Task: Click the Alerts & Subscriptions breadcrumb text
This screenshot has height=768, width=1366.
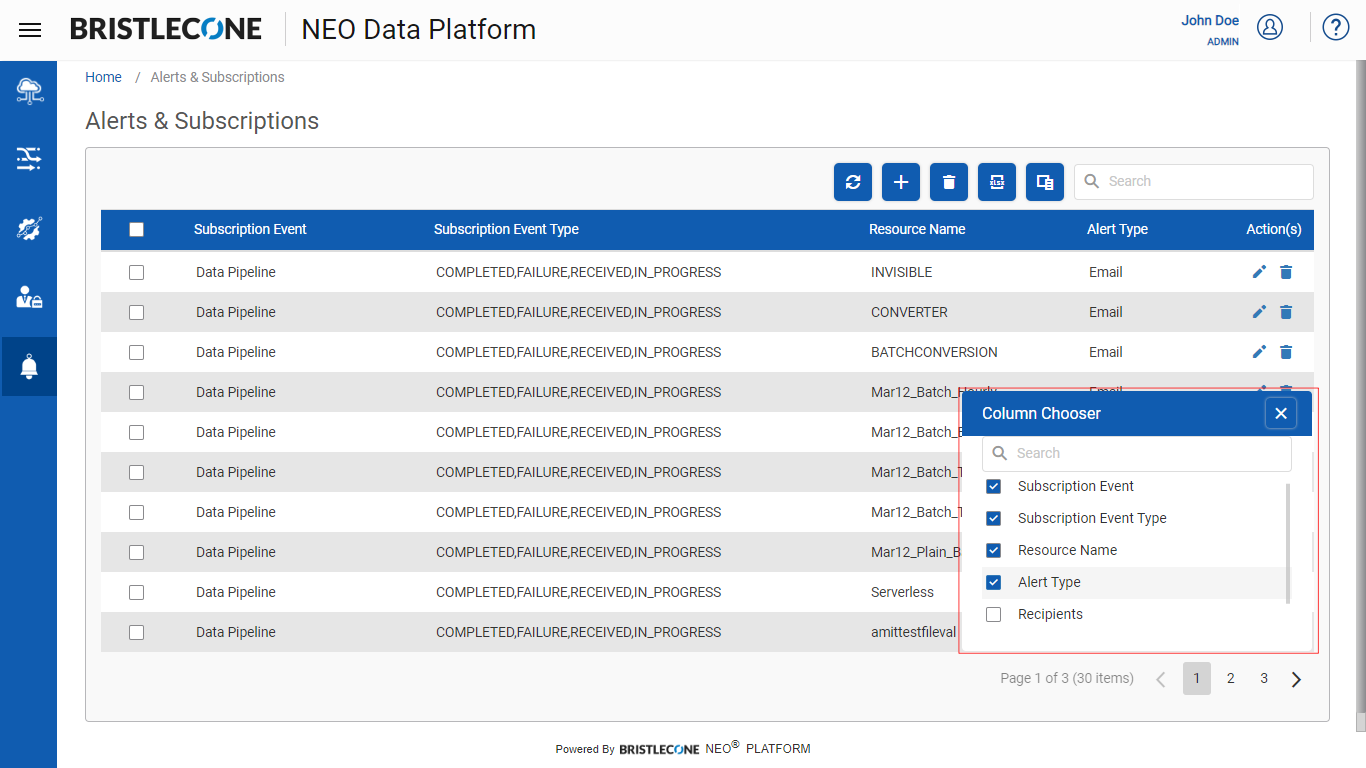Action: click(217, 77)
